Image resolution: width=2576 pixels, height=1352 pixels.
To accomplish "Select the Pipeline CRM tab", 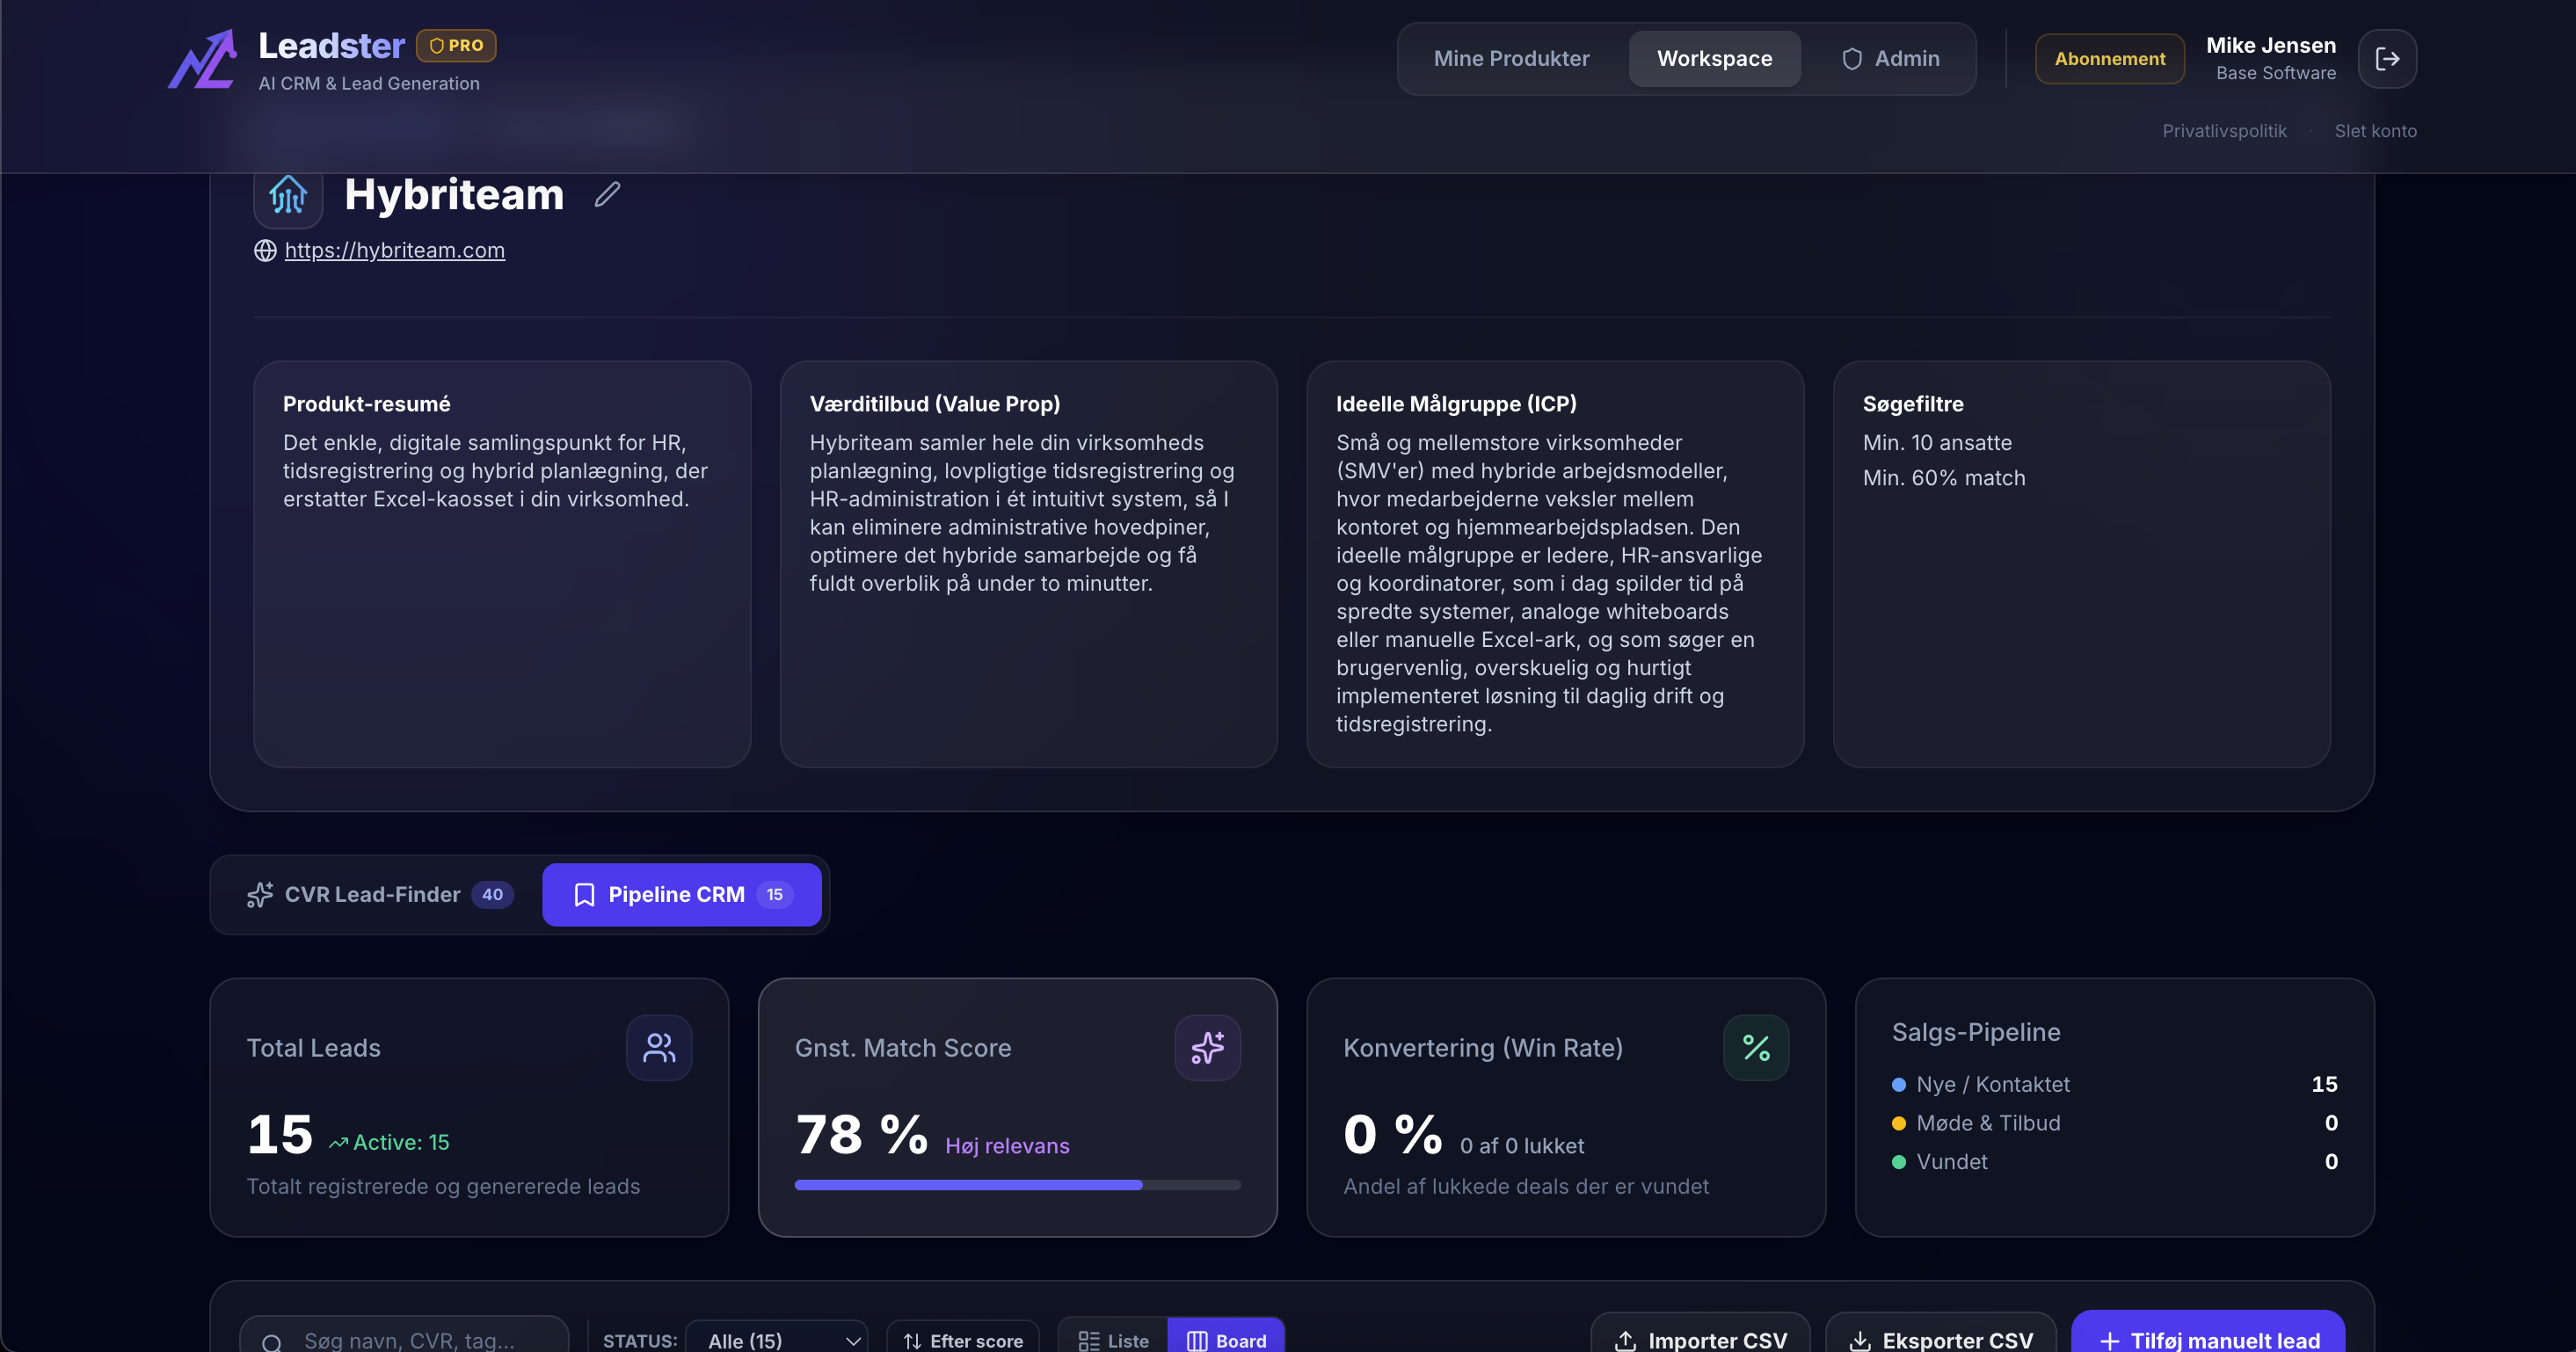I will point(682,895).
